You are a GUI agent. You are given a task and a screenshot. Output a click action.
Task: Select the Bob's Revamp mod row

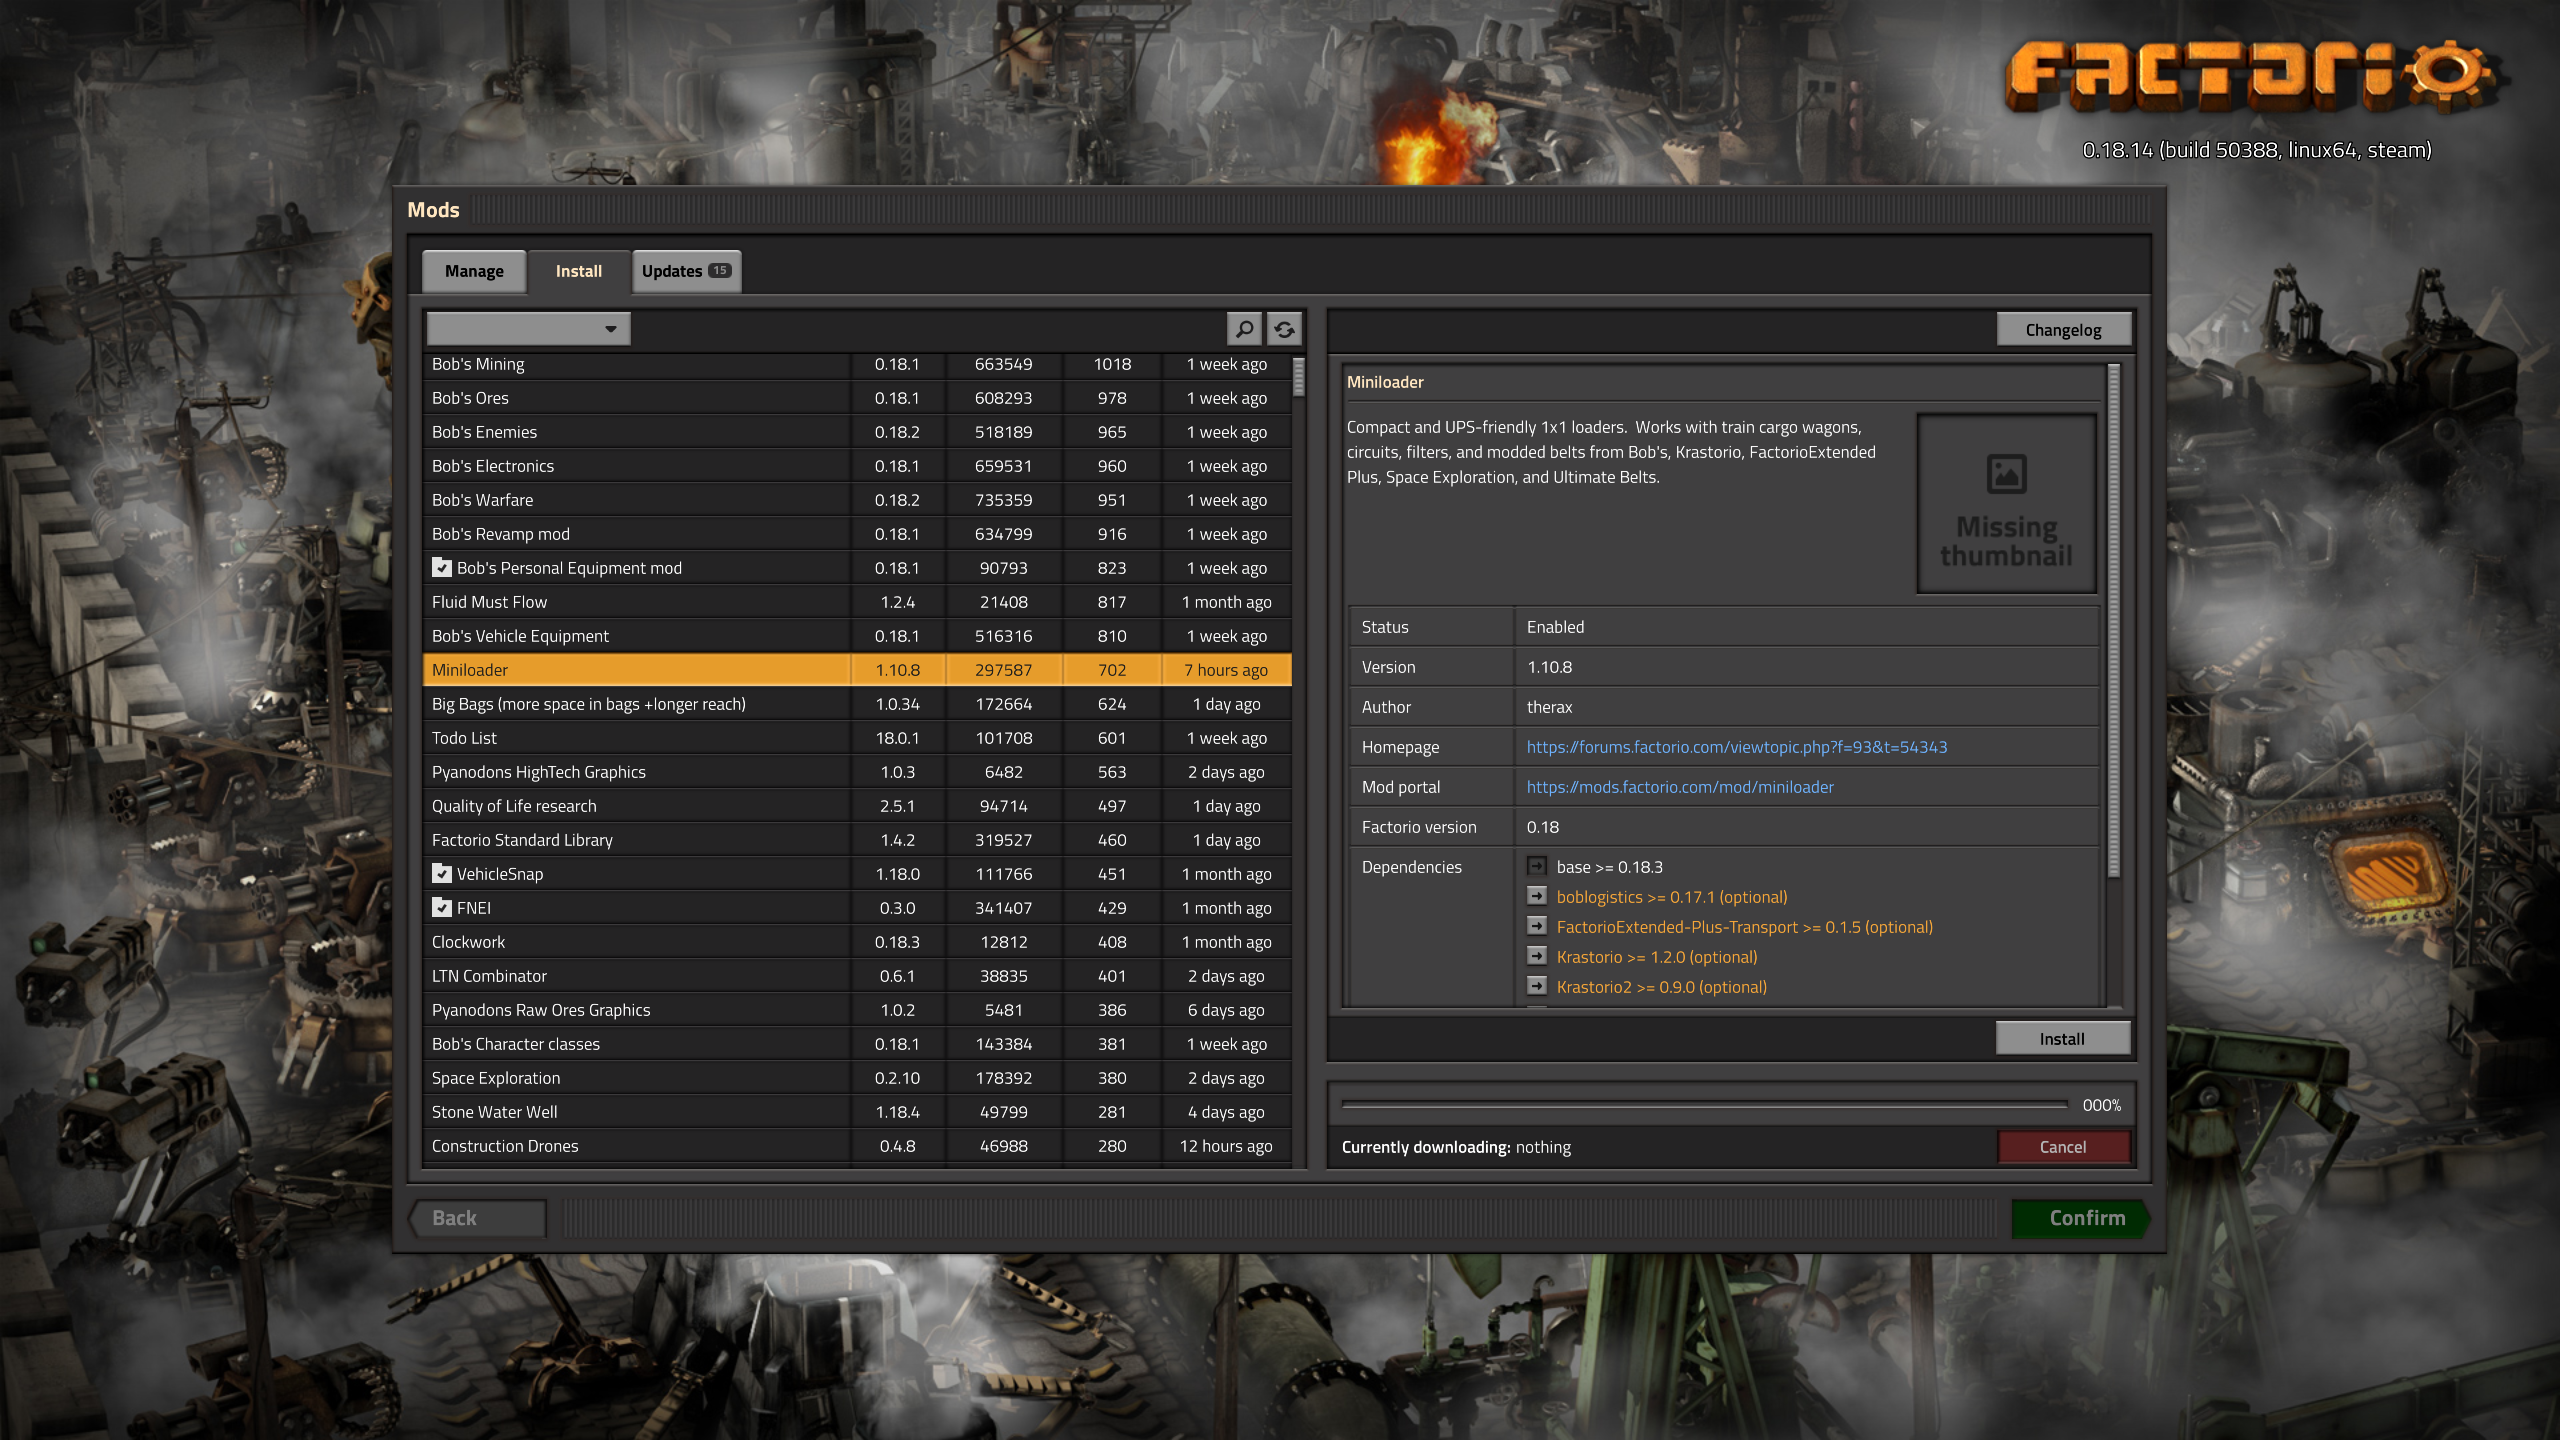coord(857,534)
